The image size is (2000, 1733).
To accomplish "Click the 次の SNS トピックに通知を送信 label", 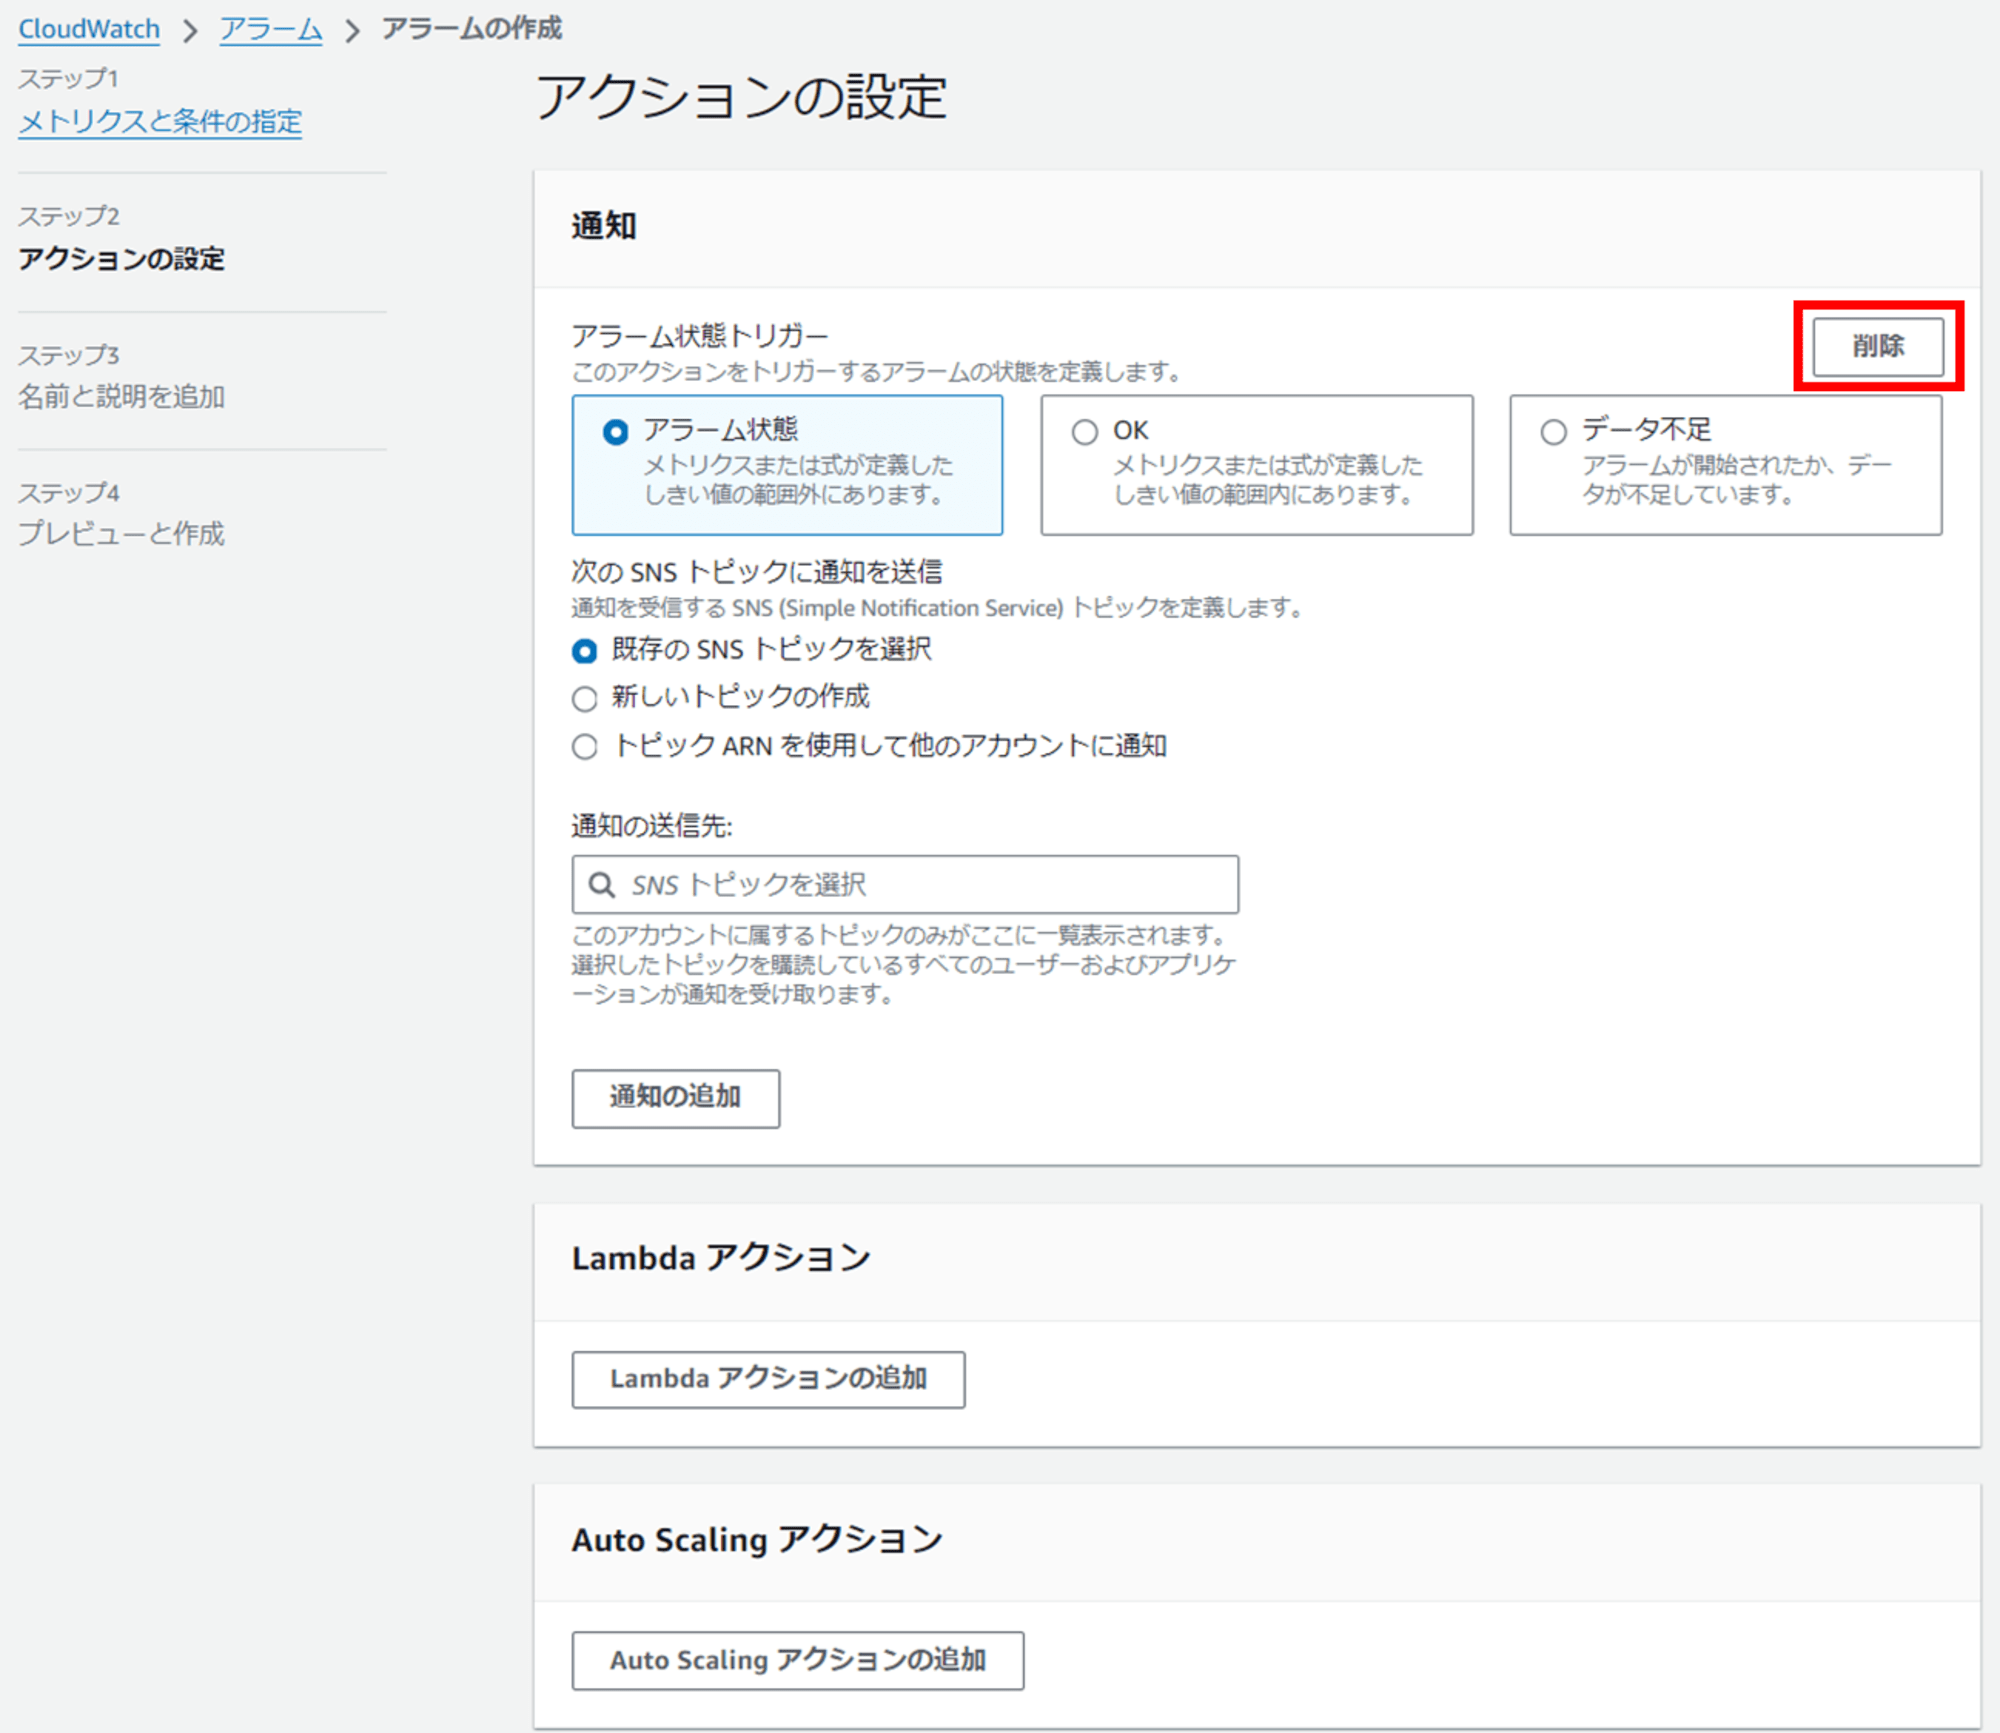I will tap(757, 571).
